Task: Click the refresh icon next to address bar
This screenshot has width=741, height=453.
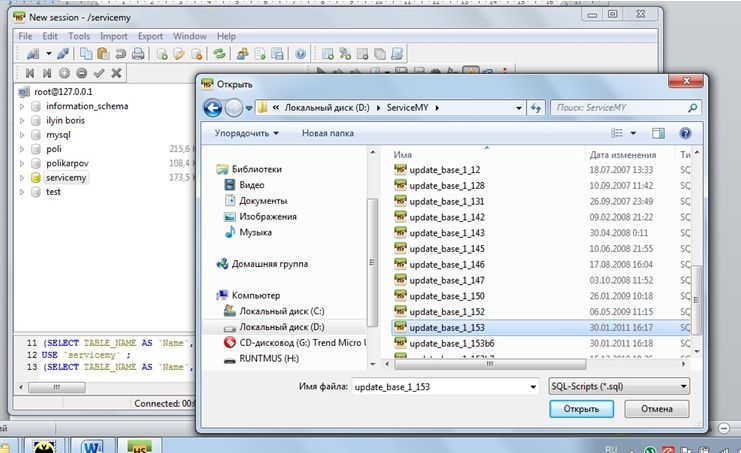Action: point(535,108)
